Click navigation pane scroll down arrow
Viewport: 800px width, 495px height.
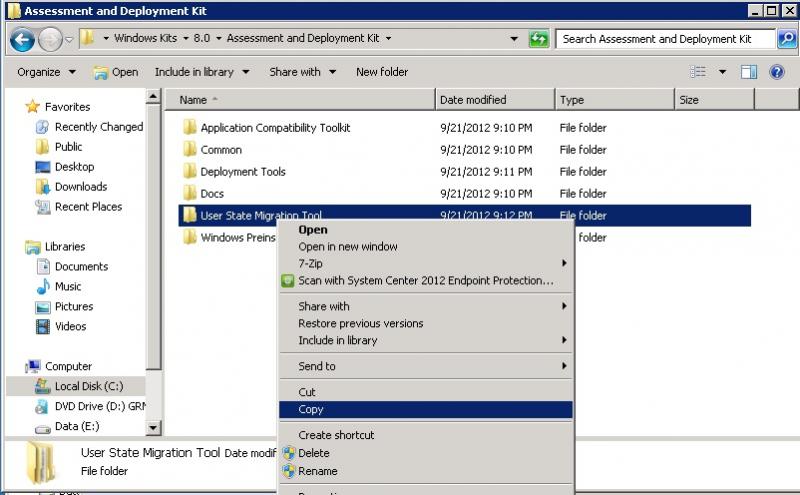153,428
